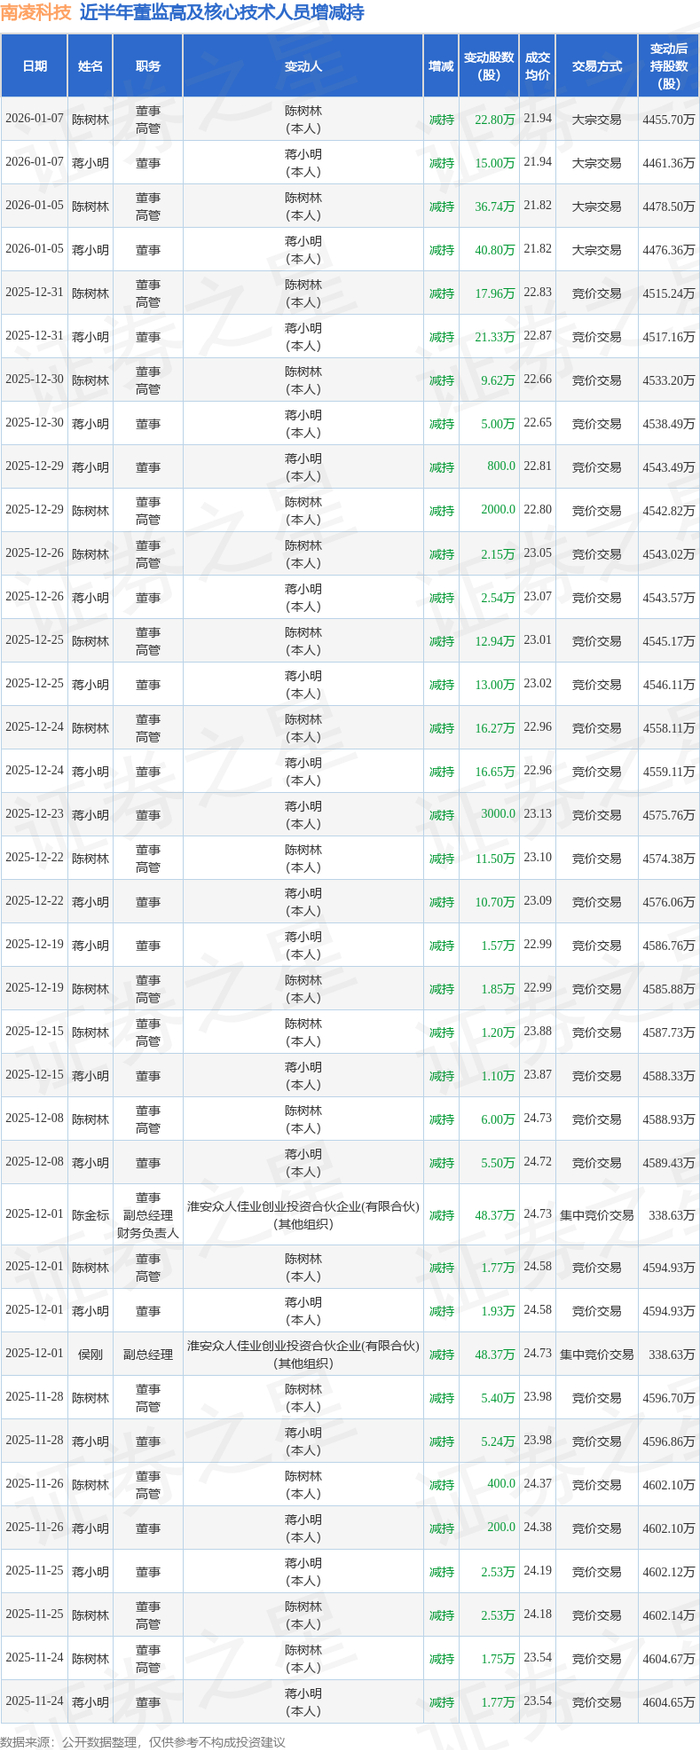Select average price 24.19

point(538,1571)
